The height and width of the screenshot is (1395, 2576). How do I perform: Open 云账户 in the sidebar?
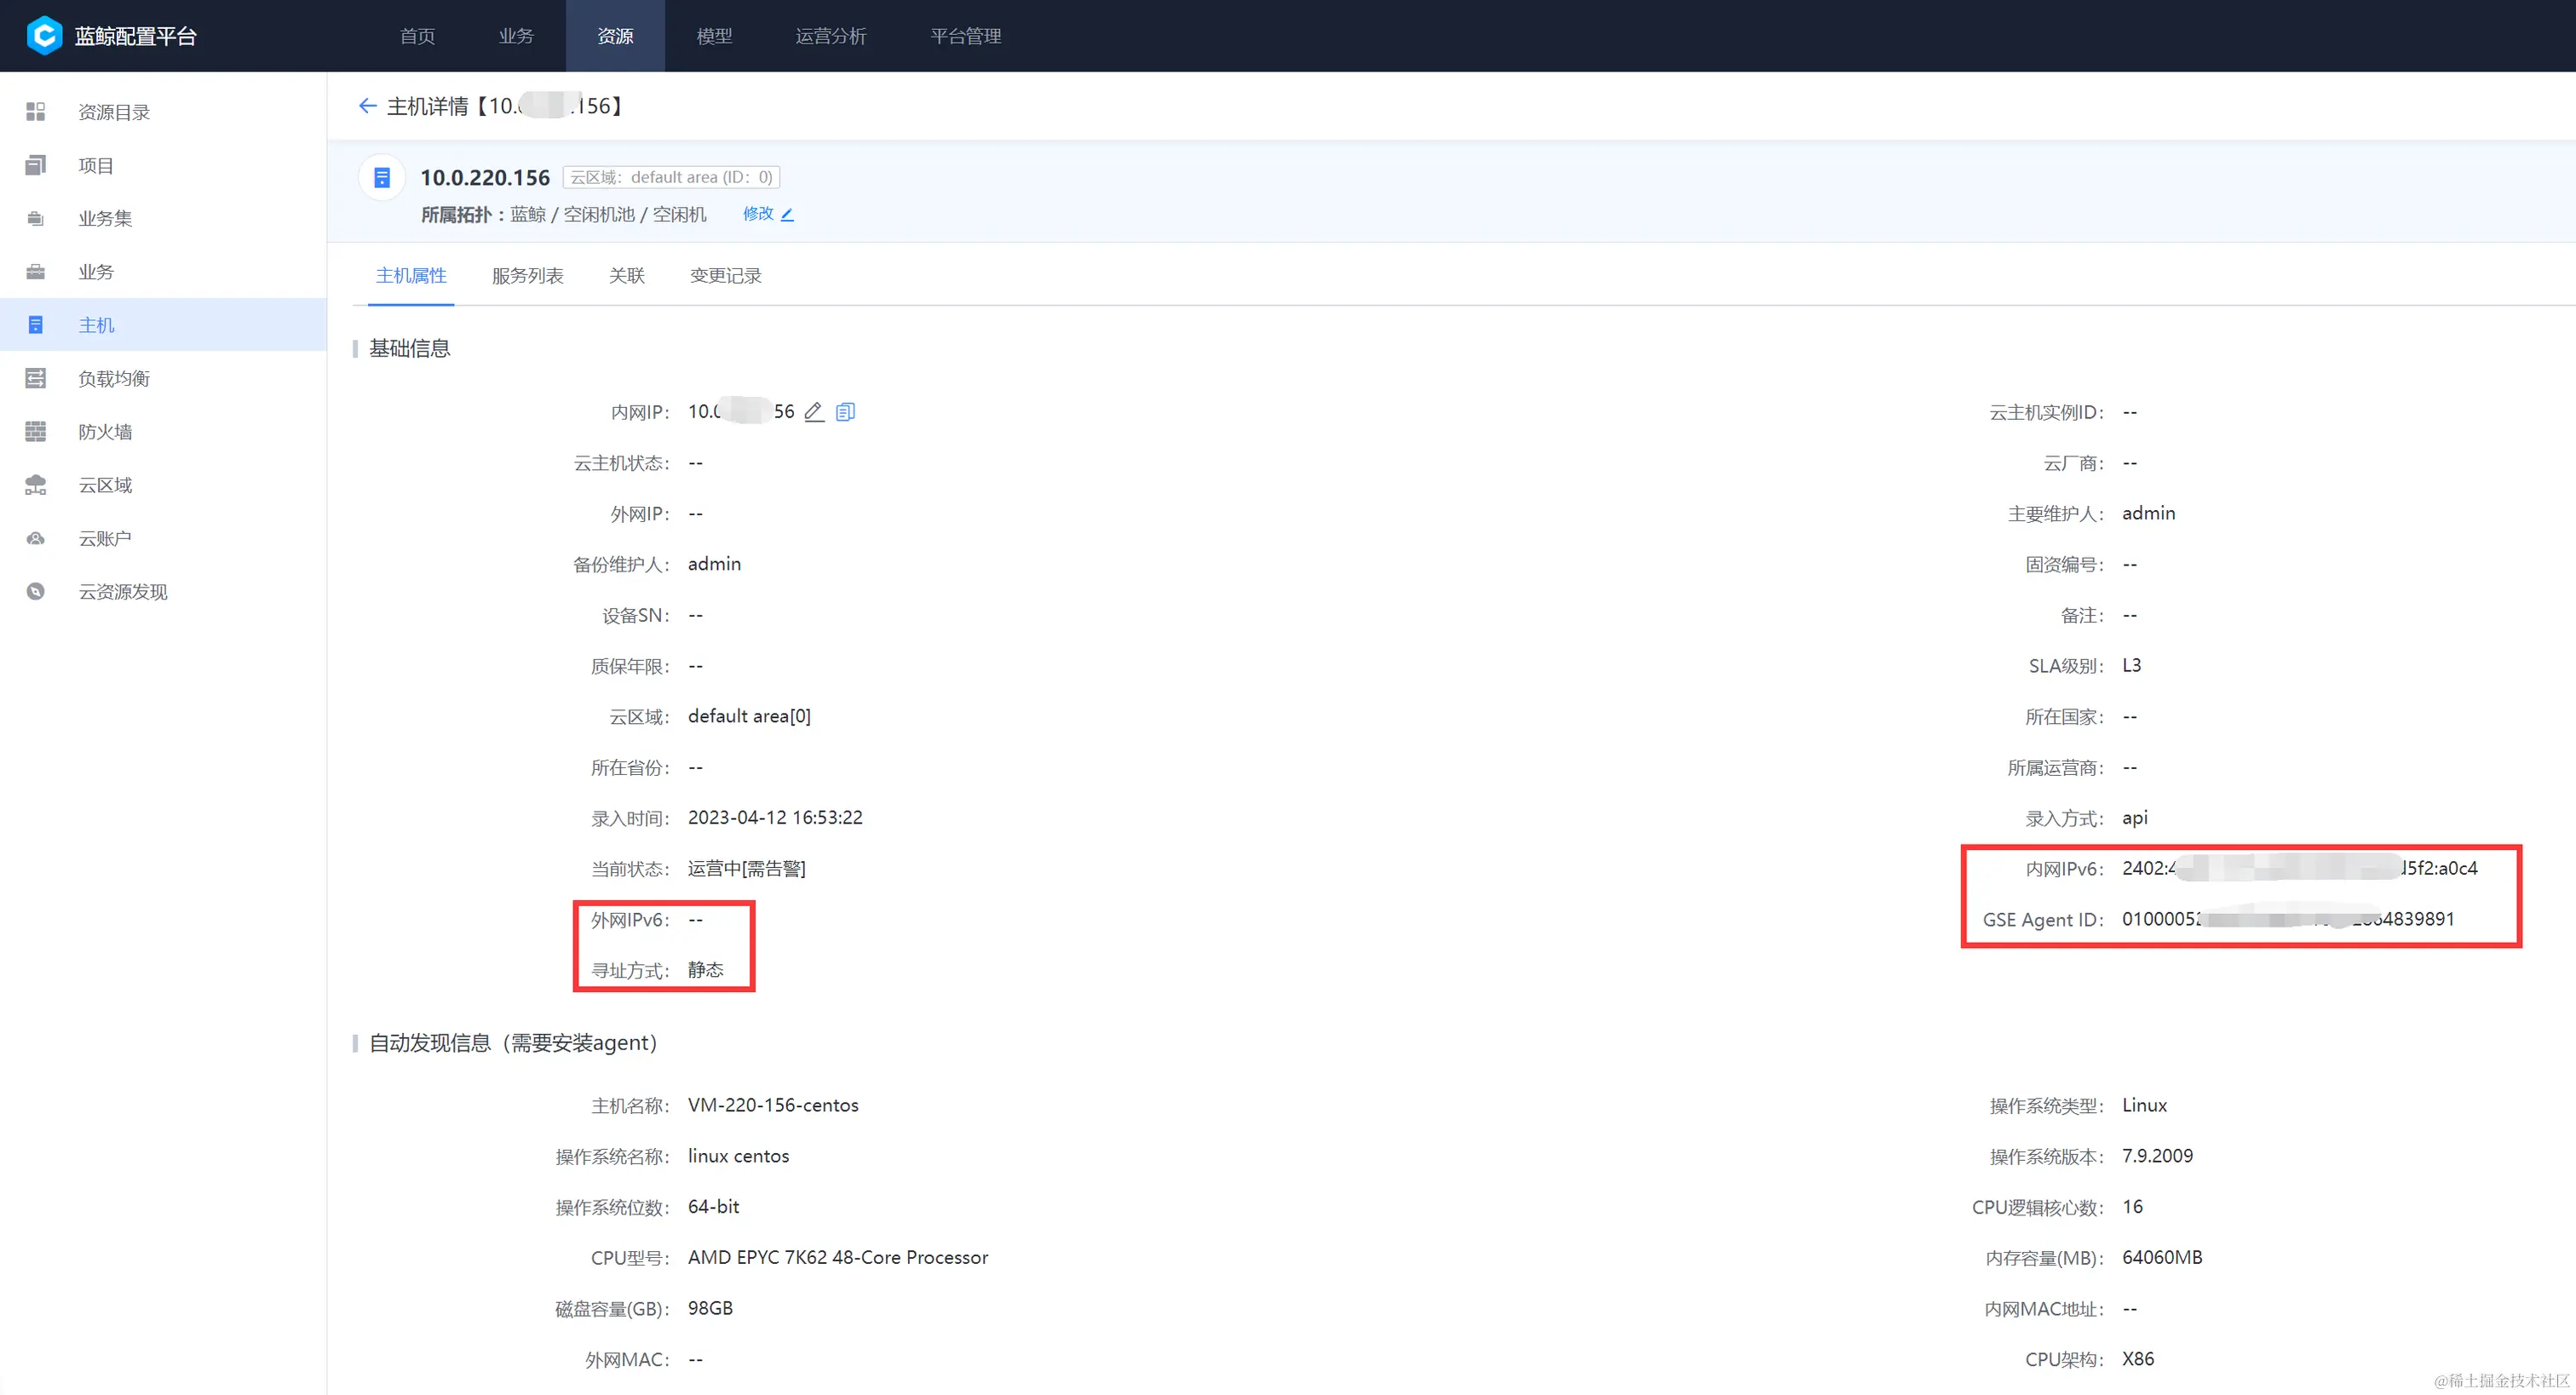point(105,538)
